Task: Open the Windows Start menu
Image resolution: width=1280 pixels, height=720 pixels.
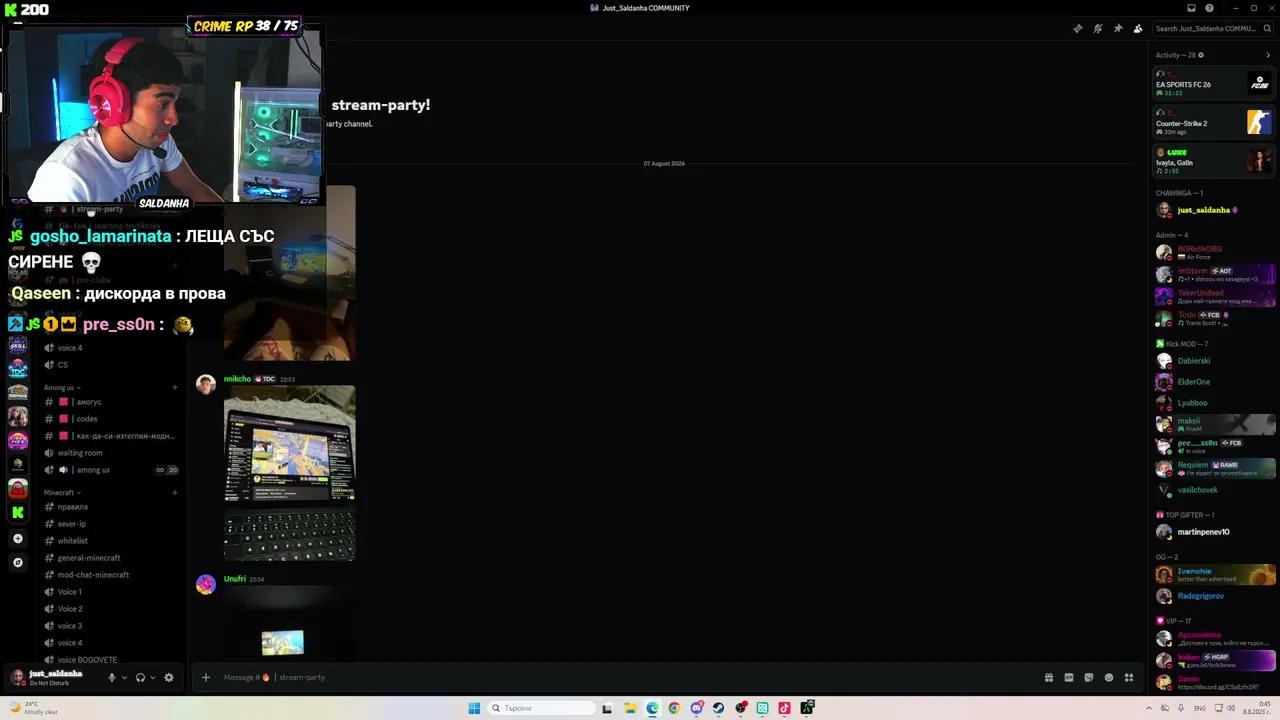Action: [474, 708]
